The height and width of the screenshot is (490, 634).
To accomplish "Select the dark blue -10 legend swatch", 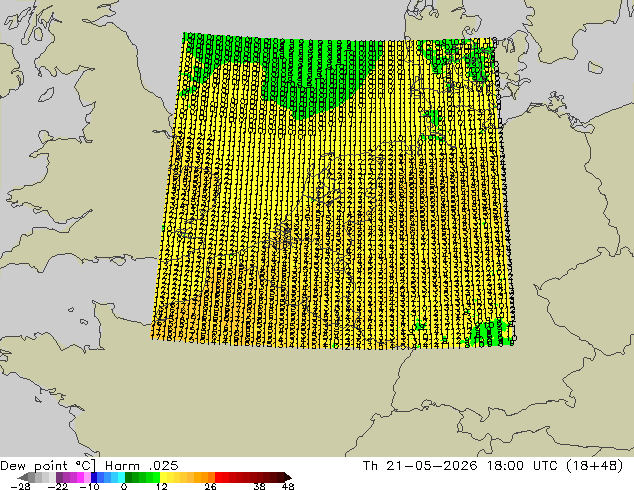I will pyautogui.click(x=94, y=477).
